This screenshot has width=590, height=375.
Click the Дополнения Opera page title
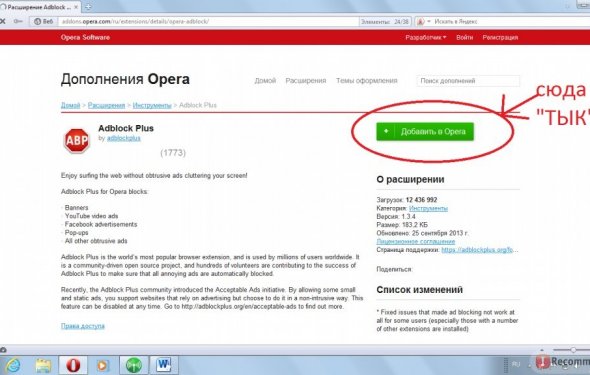[125, 79]
